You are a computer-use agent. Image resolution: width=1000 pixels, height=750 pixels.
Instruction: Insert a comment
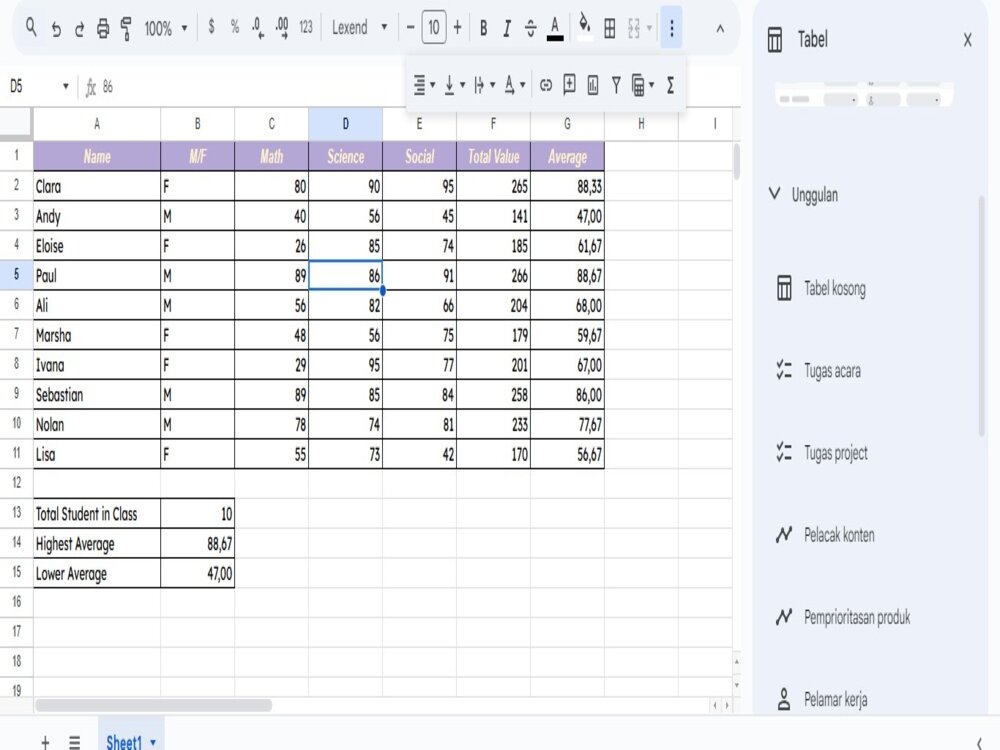(570, 84)
